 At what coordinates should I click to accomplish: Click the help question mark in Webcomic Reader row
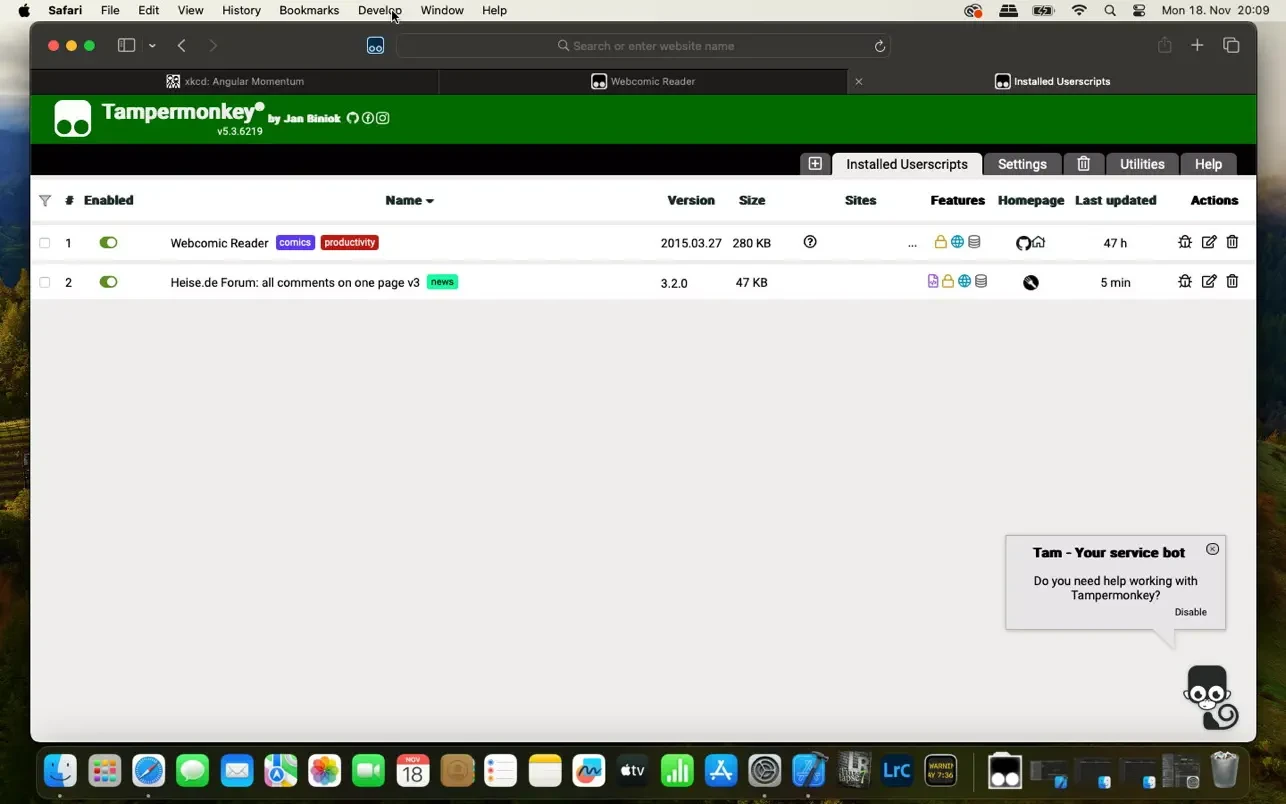point(810,242)
